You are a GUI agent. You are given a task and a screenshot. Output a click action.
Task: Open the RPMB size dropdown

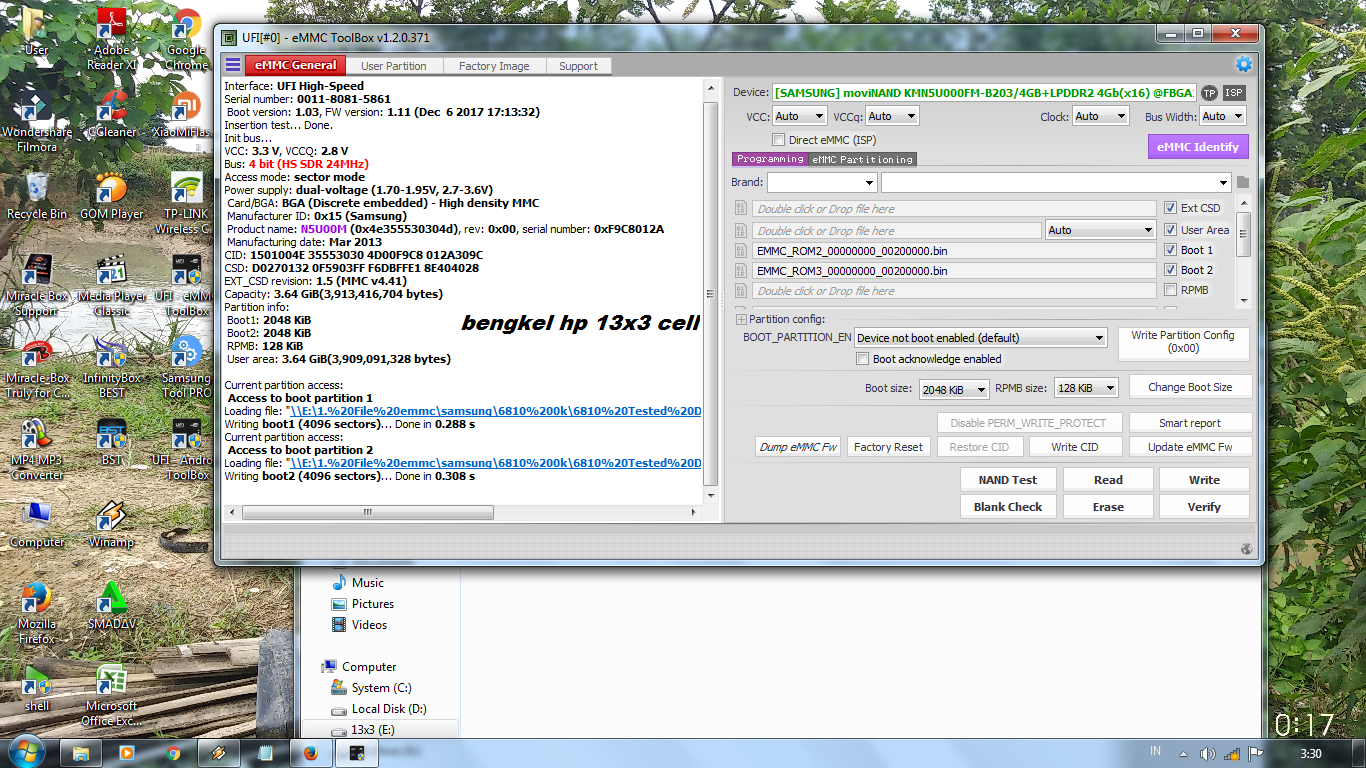(x=1086, y=389)
